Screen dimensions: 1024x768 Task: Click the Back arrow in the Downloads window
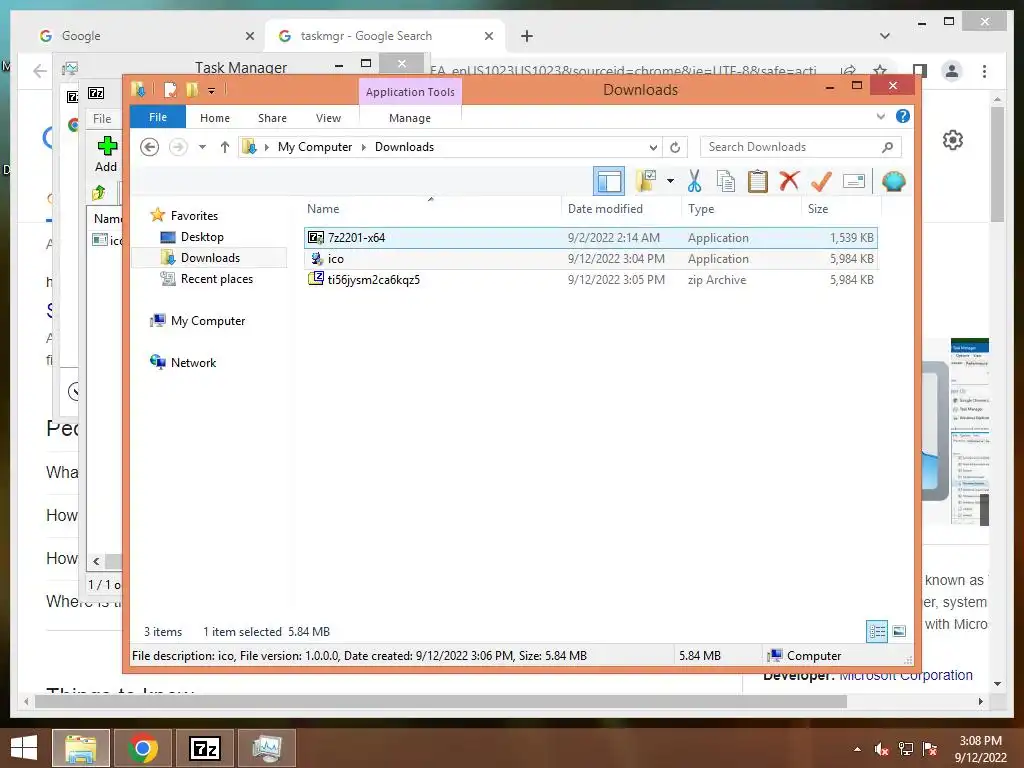pyautogui.click(x=150, y=147)
